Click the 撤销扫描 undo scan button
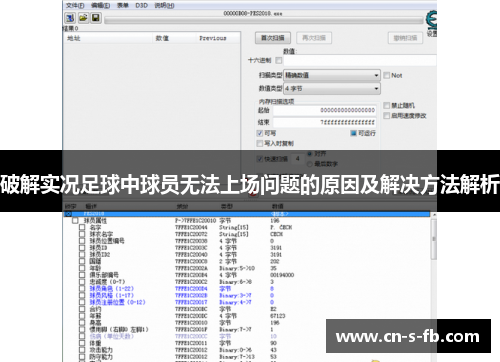500x362 pixels. tap(405, 38)
